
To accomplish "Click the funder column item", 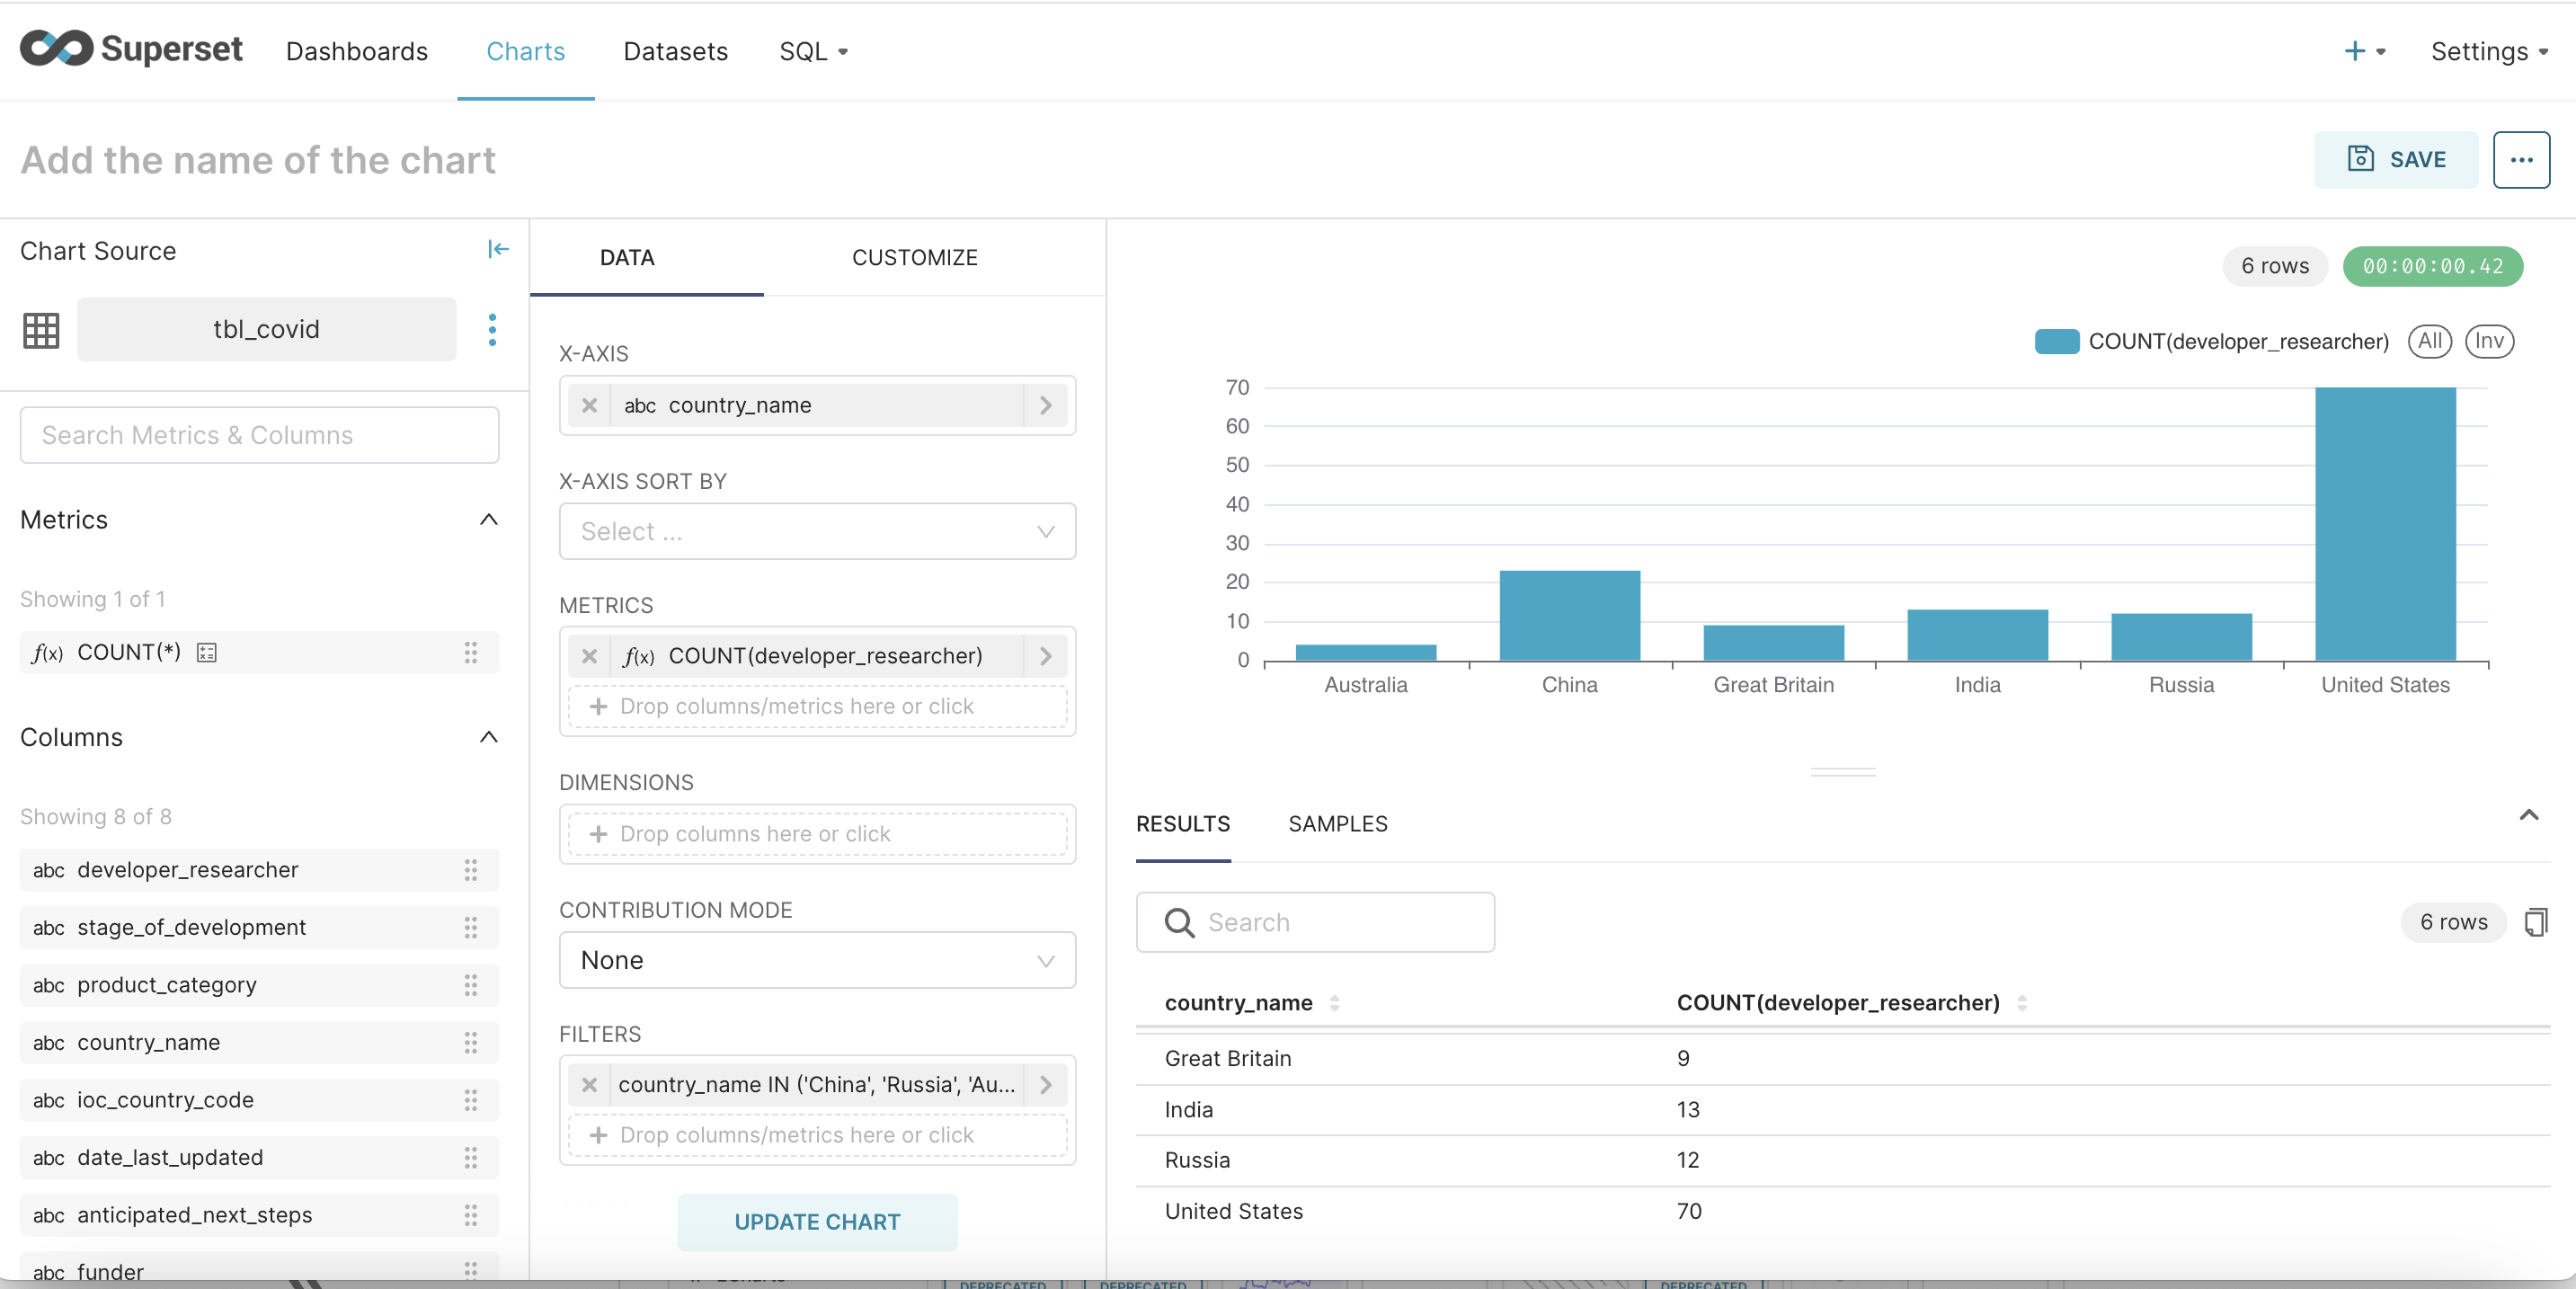I will 259,1268.
